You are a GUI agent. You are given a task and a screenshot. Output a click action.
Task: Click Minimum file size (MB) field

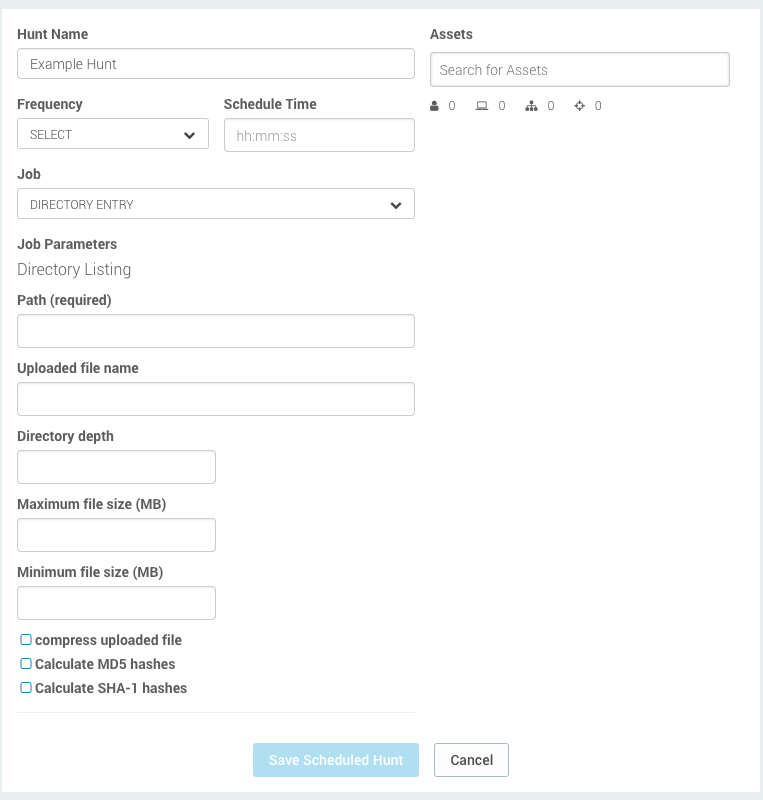click(116, 603)
